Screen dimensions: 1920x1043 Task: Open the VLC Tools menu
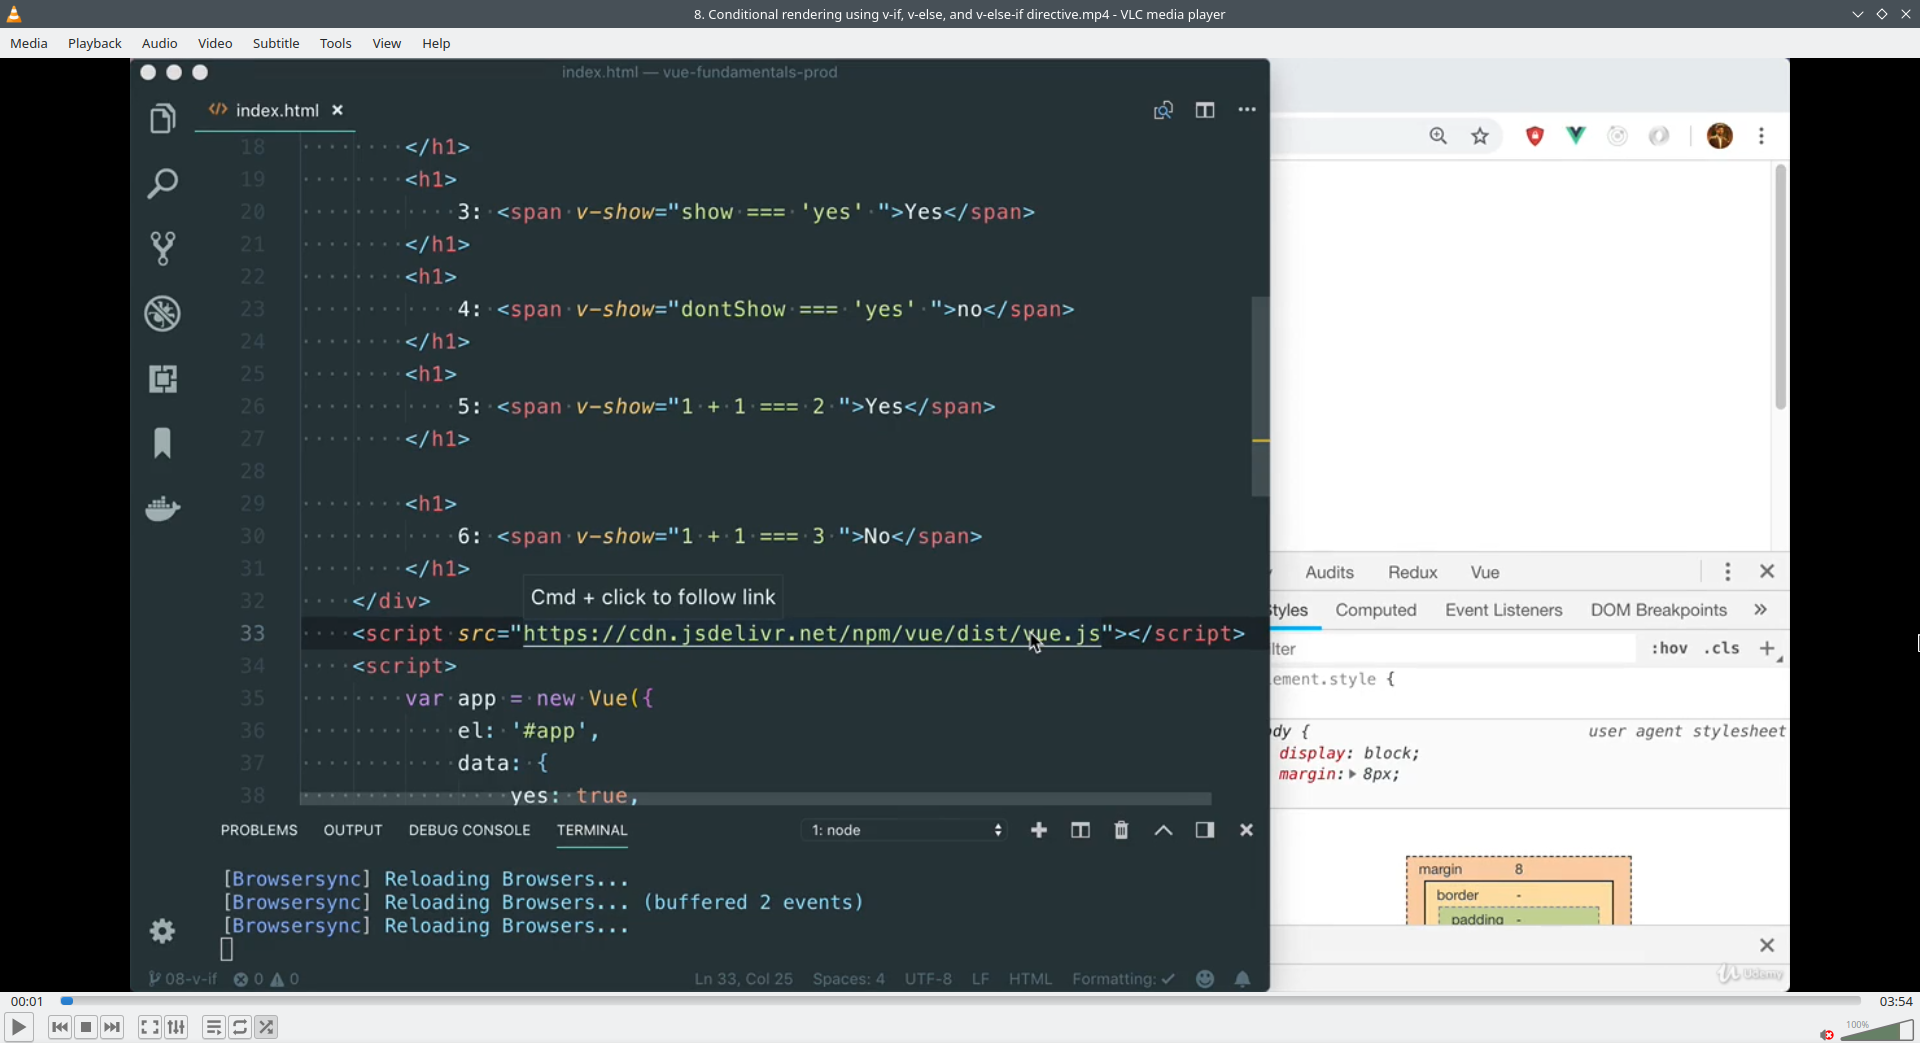coord(336,43)
